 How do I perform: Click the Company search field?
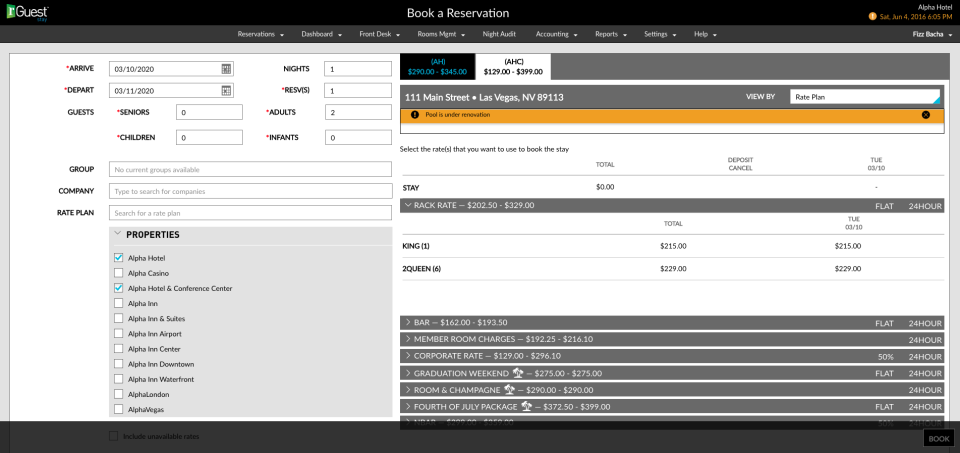[250, 191]
